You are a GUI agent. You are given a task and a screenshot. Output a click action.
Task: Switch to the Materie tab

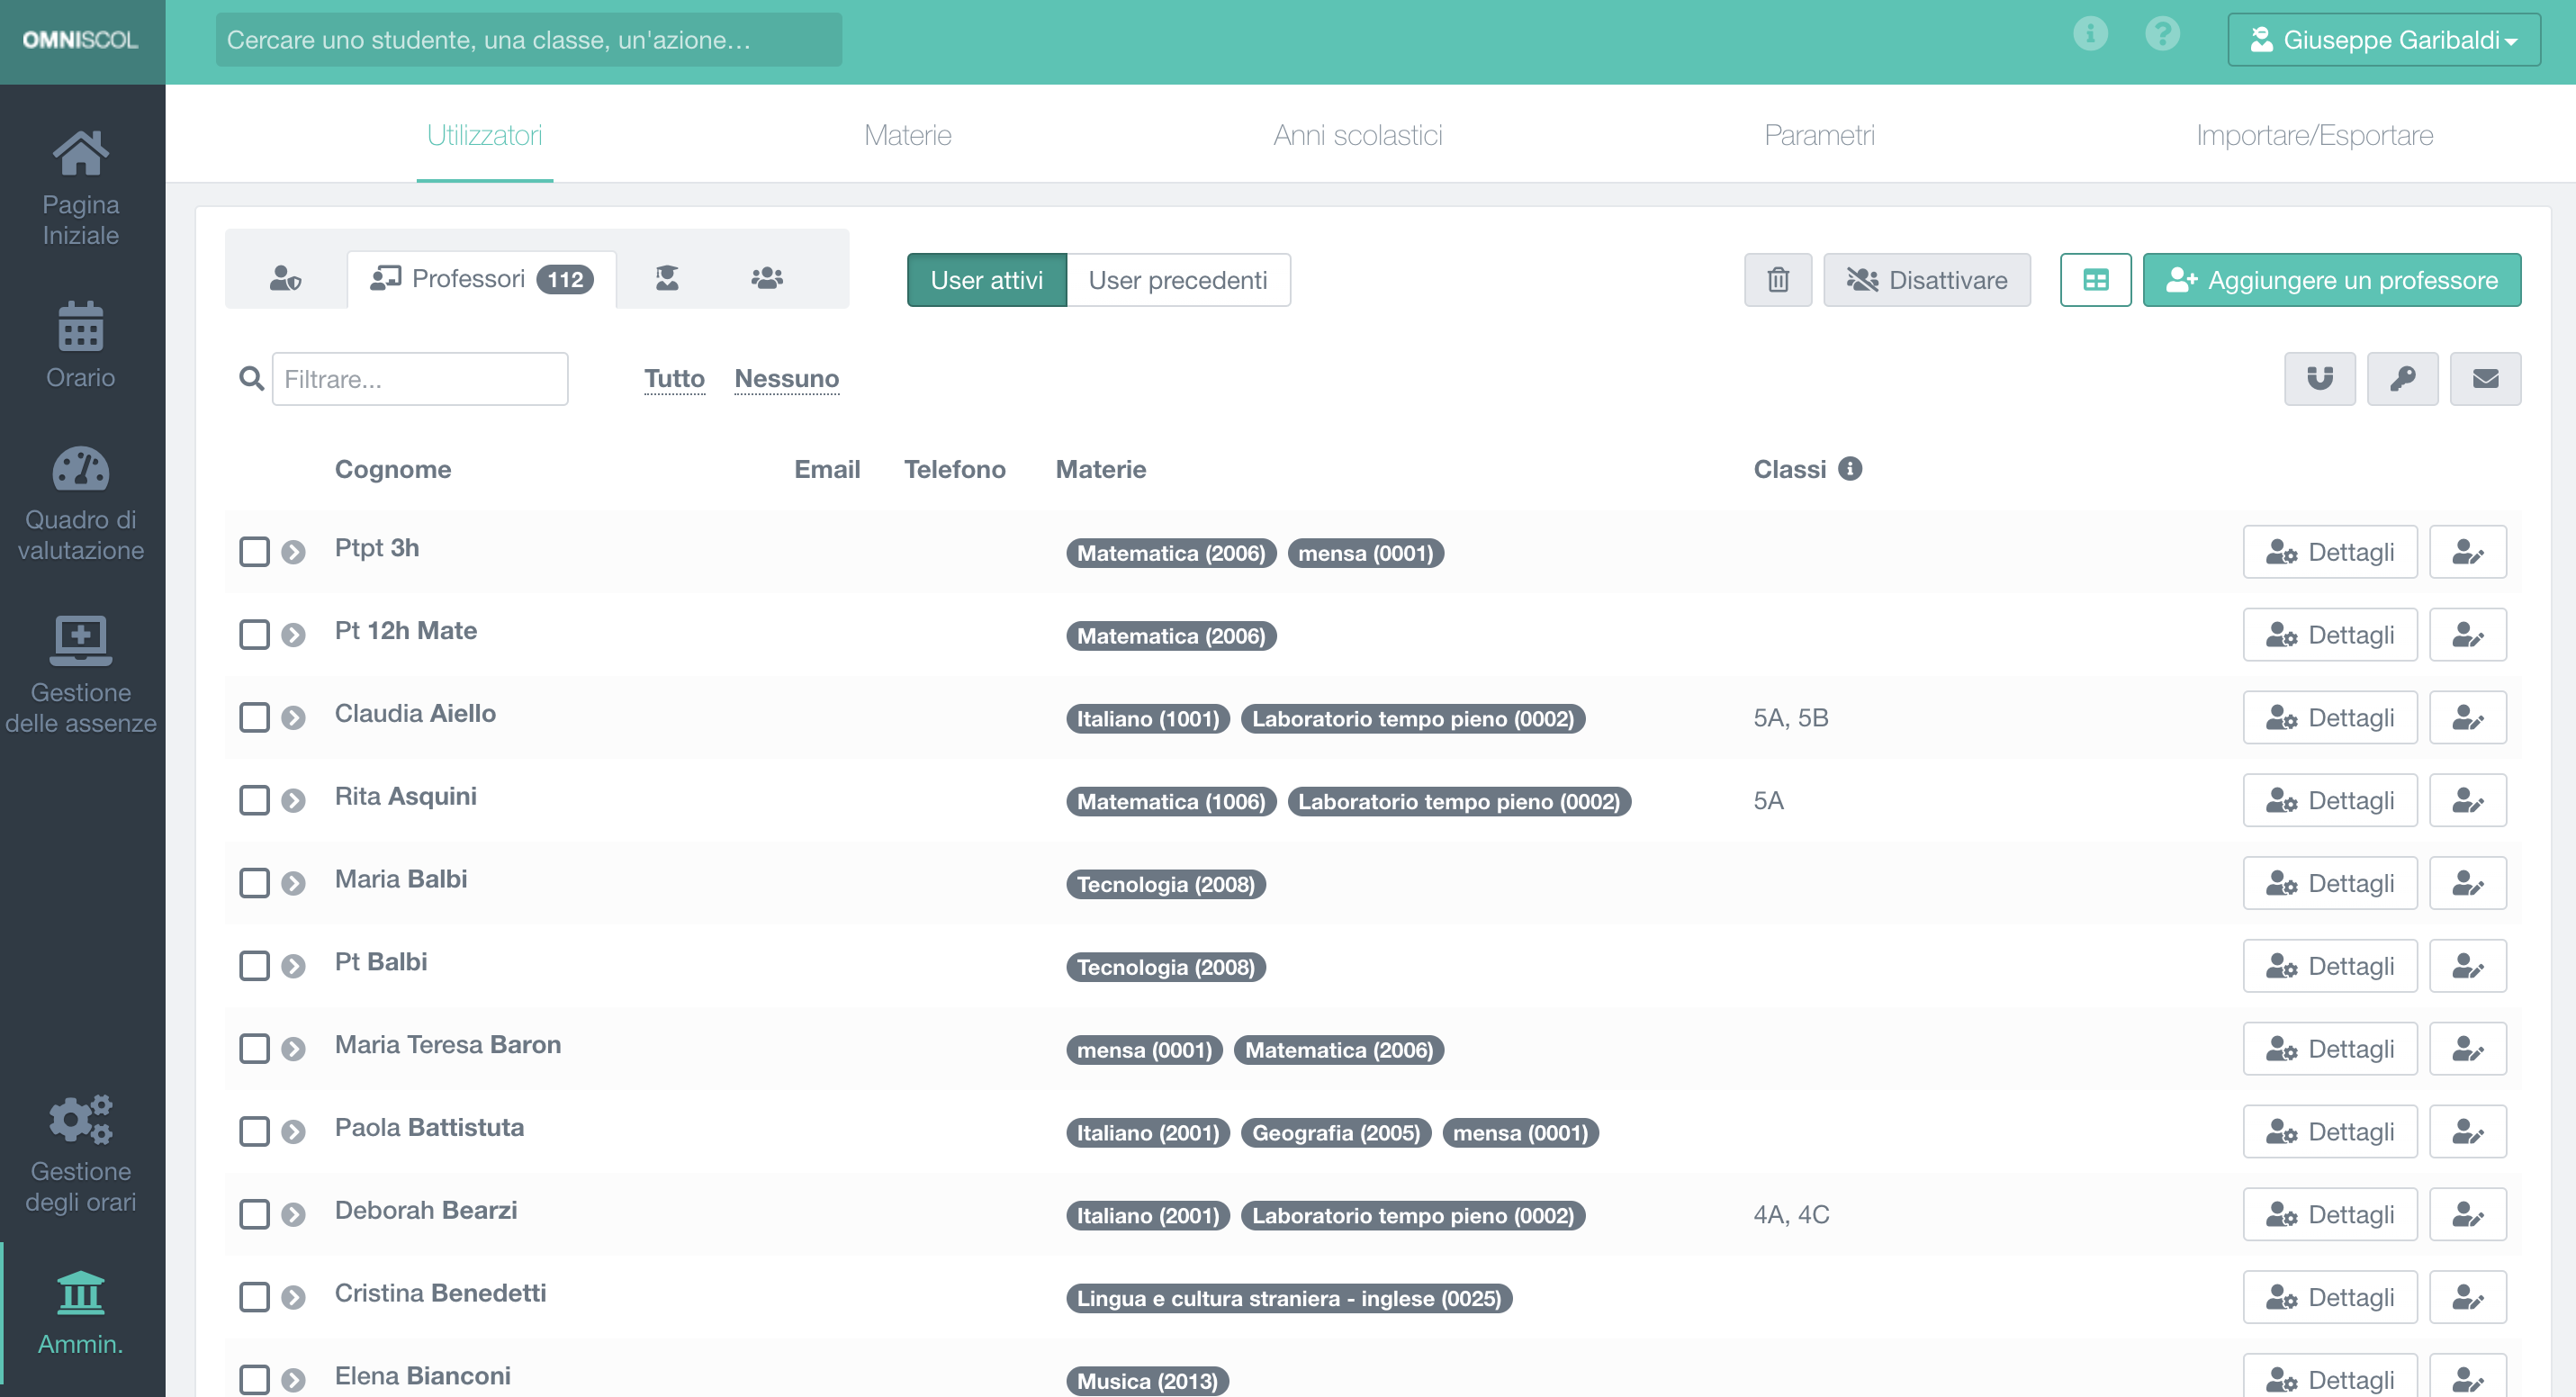pyautogui.click(x=907, y=135)
